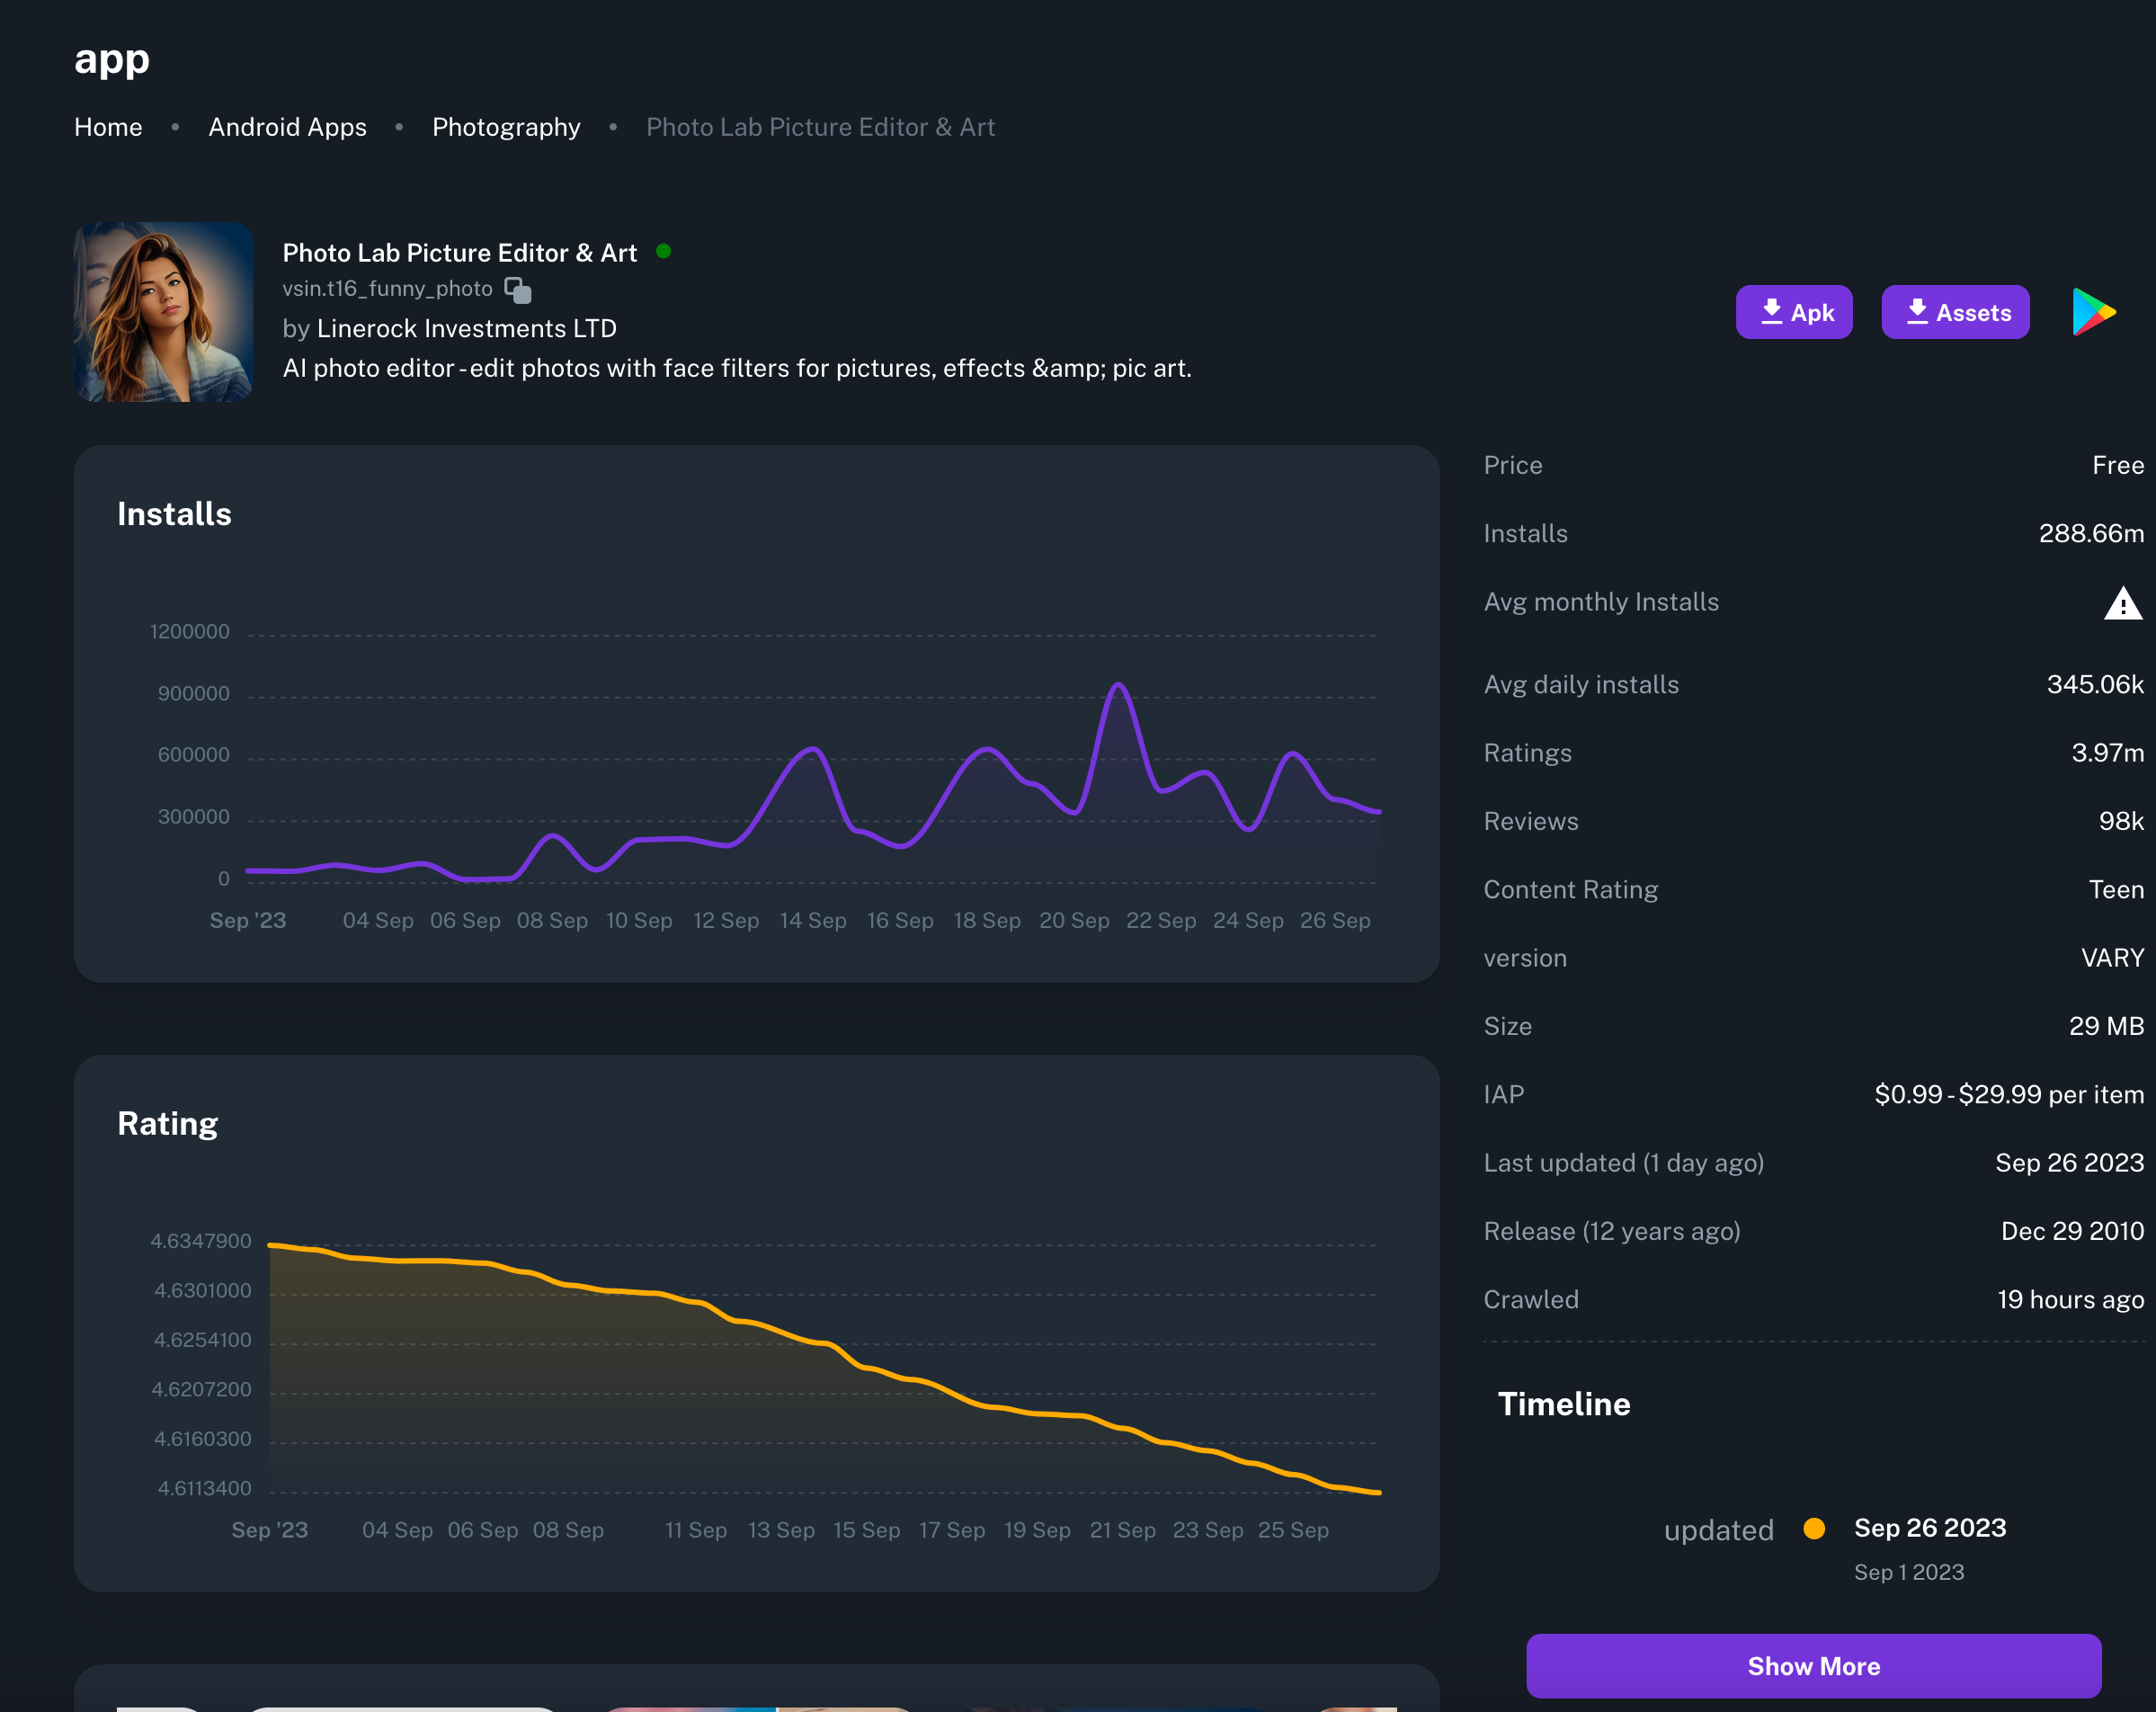The height and width of the screenshot is (1712, 2156).
Task: Click the Installs chart heading
Action: [174, 514]
